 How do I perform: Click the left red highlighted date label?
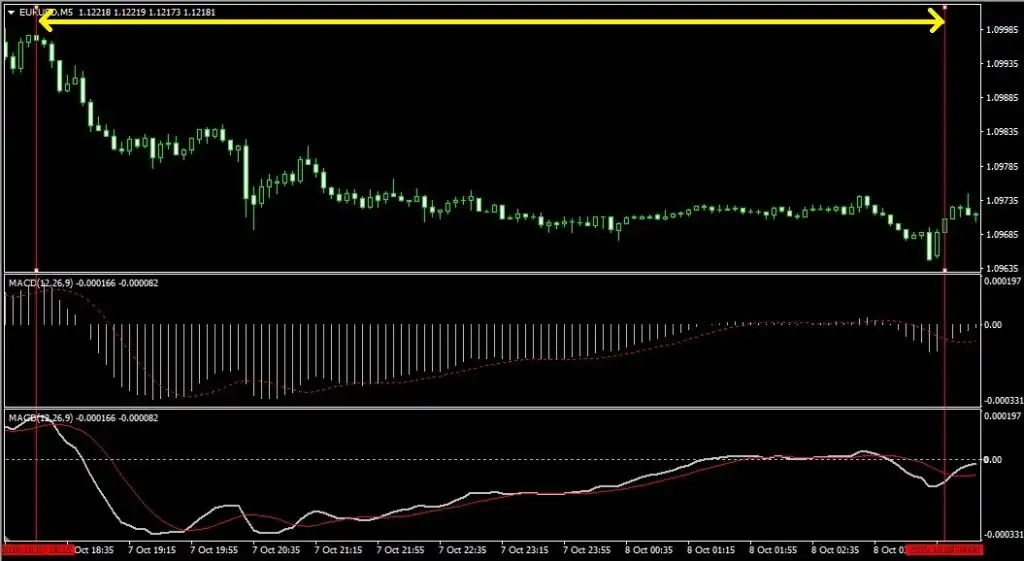click(x=37, y=550)
